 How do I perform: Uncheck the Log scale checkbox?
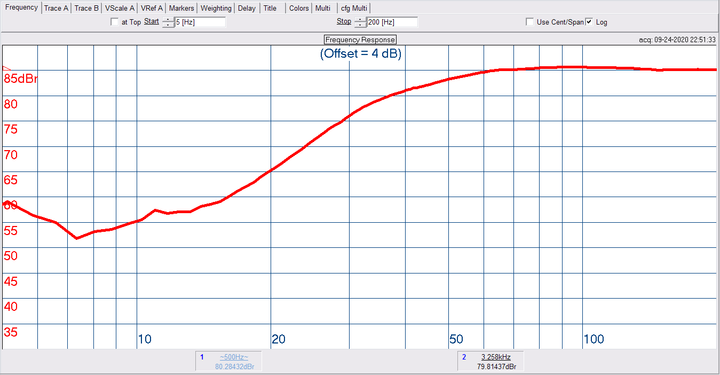[x=589, y=22]
